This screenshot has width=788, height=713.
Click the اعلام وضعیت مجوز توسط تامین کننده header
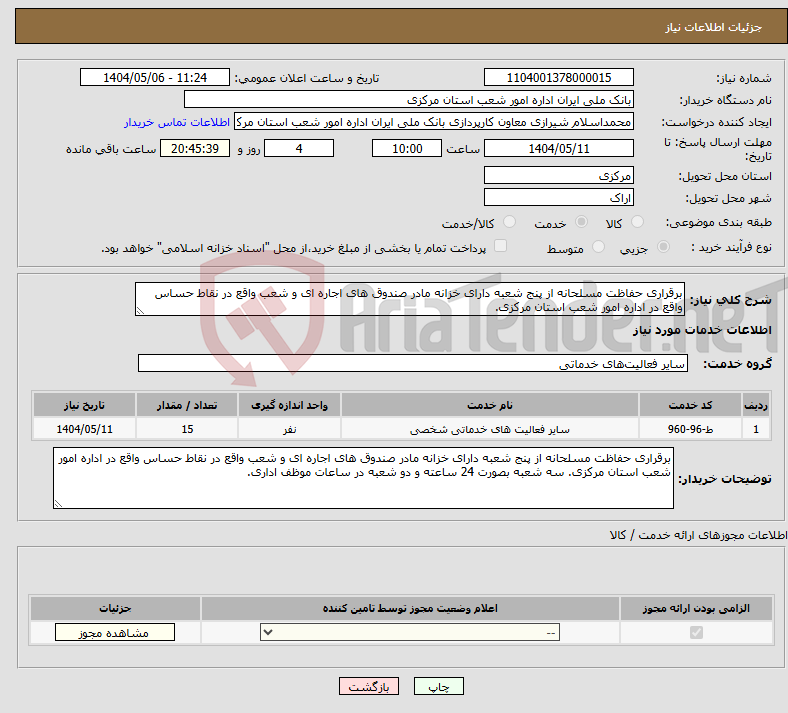click(410, 608)
